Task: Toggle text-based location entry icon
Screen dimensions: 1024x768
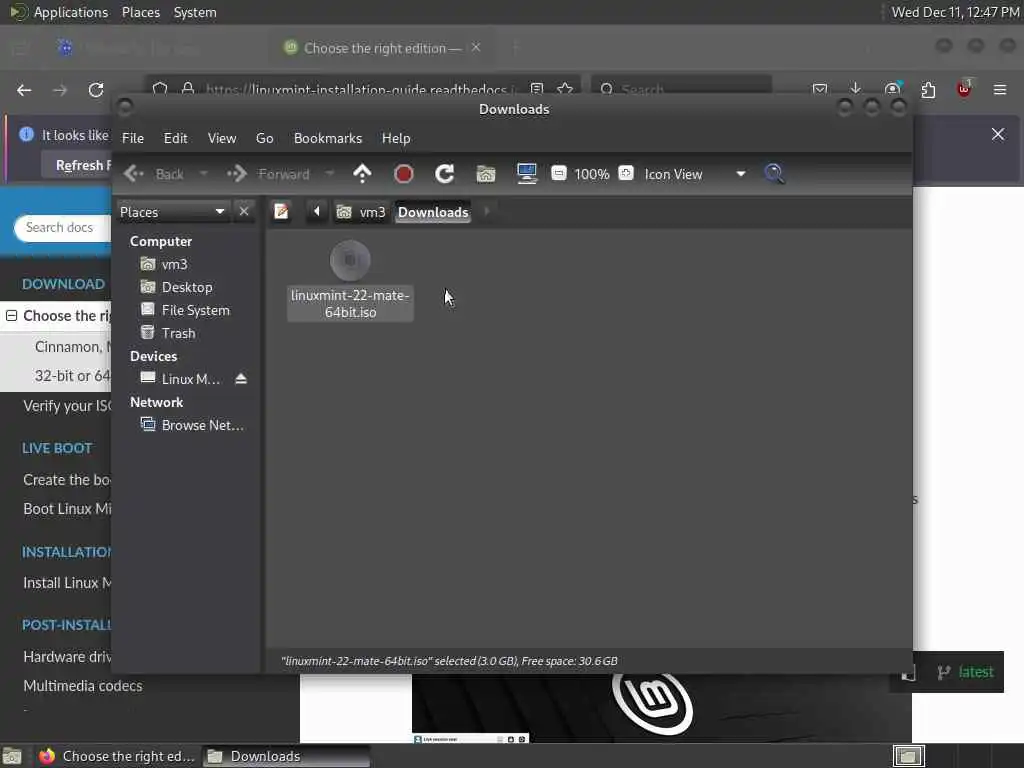Action: tap(281, 212)
